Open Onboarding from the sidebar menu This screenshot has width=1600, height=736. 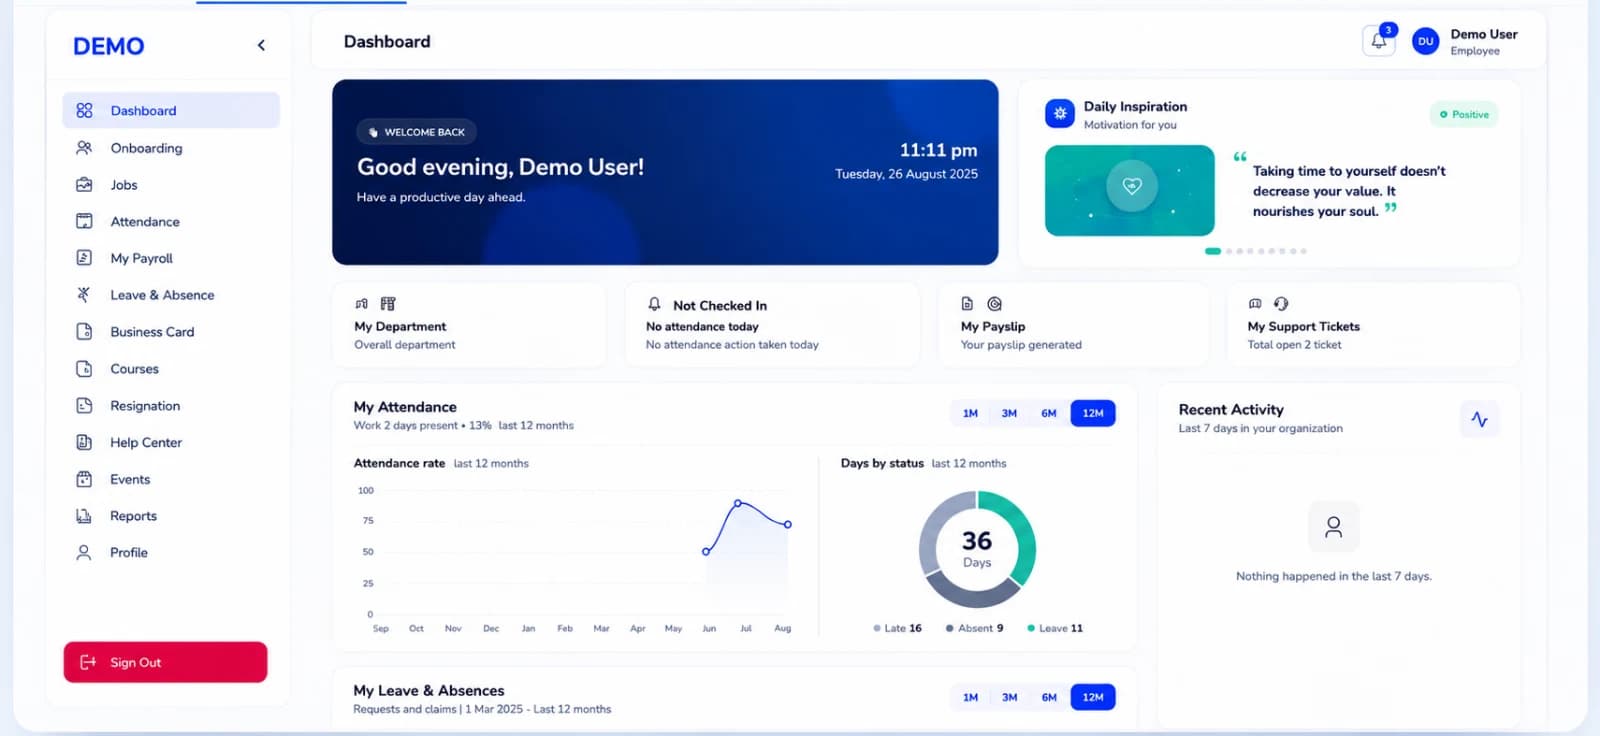pos(171,148)
